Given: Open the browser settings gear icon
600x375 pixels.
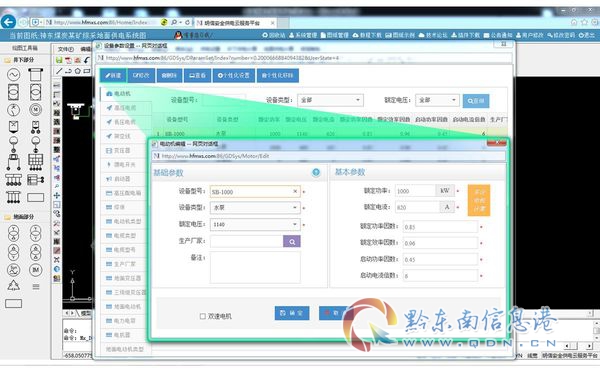Looking at the screenshot, I should (594, 22).
